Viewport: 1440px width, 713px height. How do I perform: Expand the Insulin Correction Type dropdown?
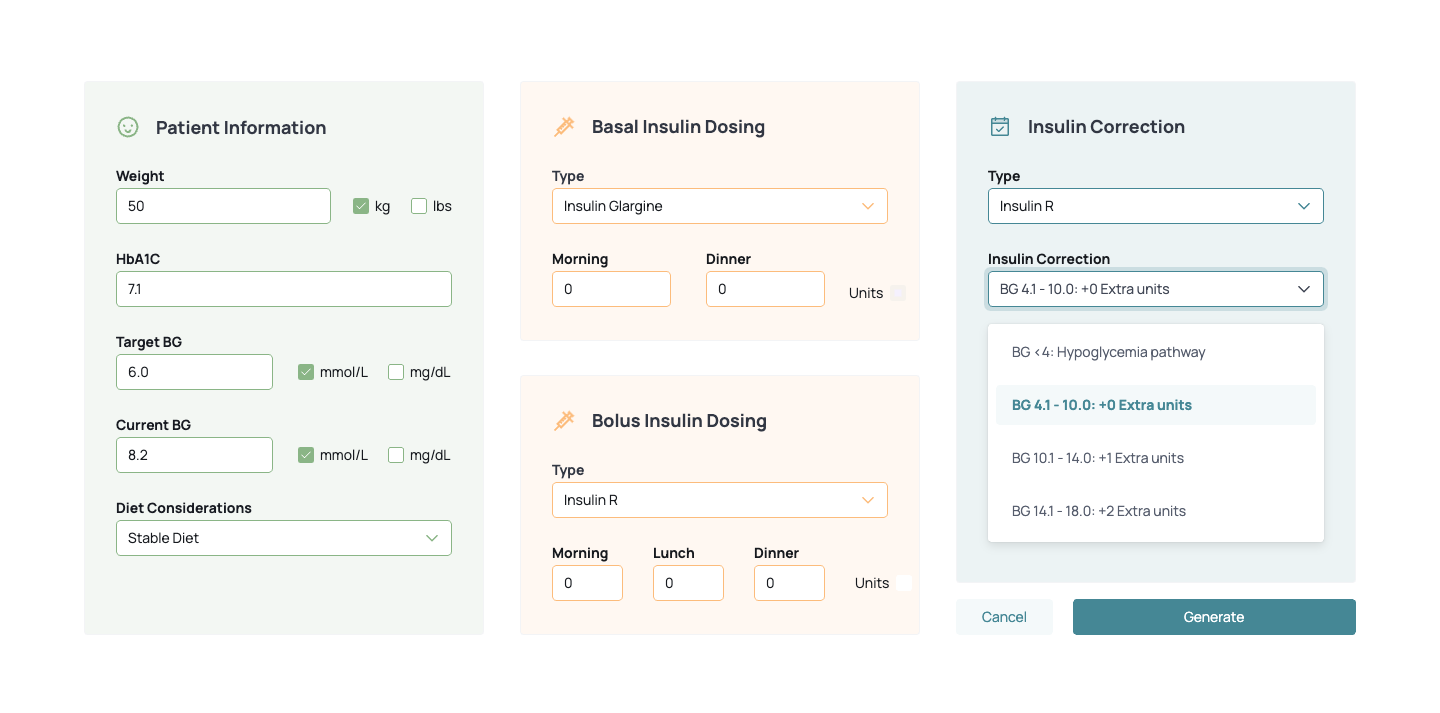1156,206
